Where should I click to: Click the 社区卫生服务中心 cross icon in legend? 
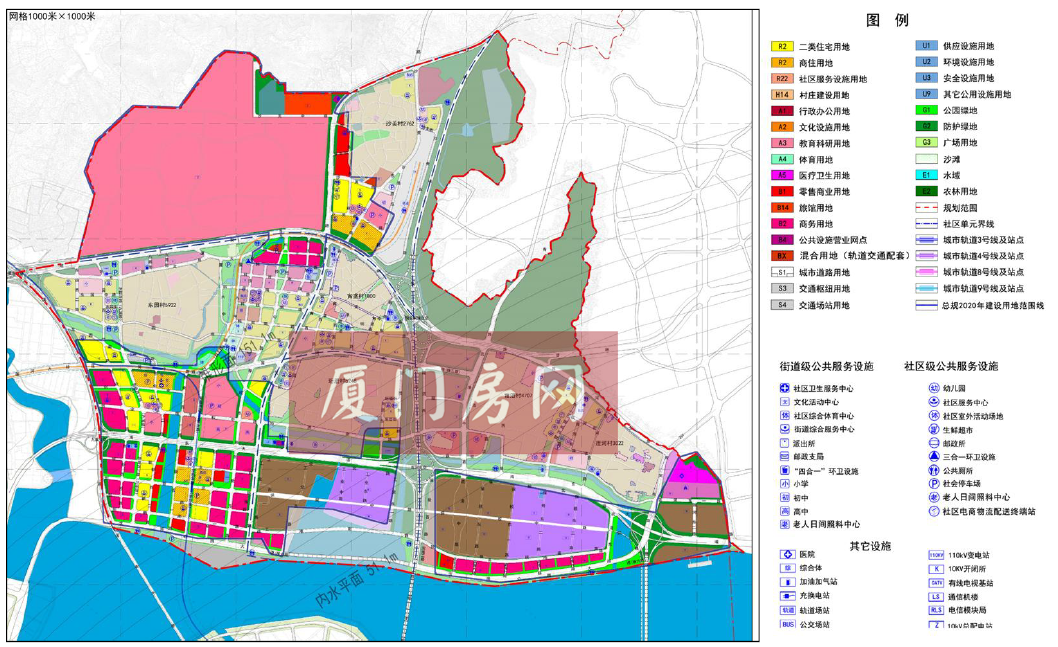click(x=785, y=388)
